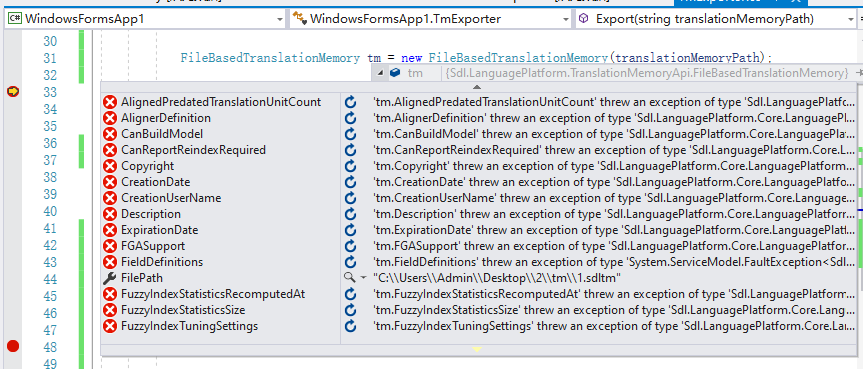Click the wrench icon next to FilePath
Viewport: 863px width, 369px height.
110,278
